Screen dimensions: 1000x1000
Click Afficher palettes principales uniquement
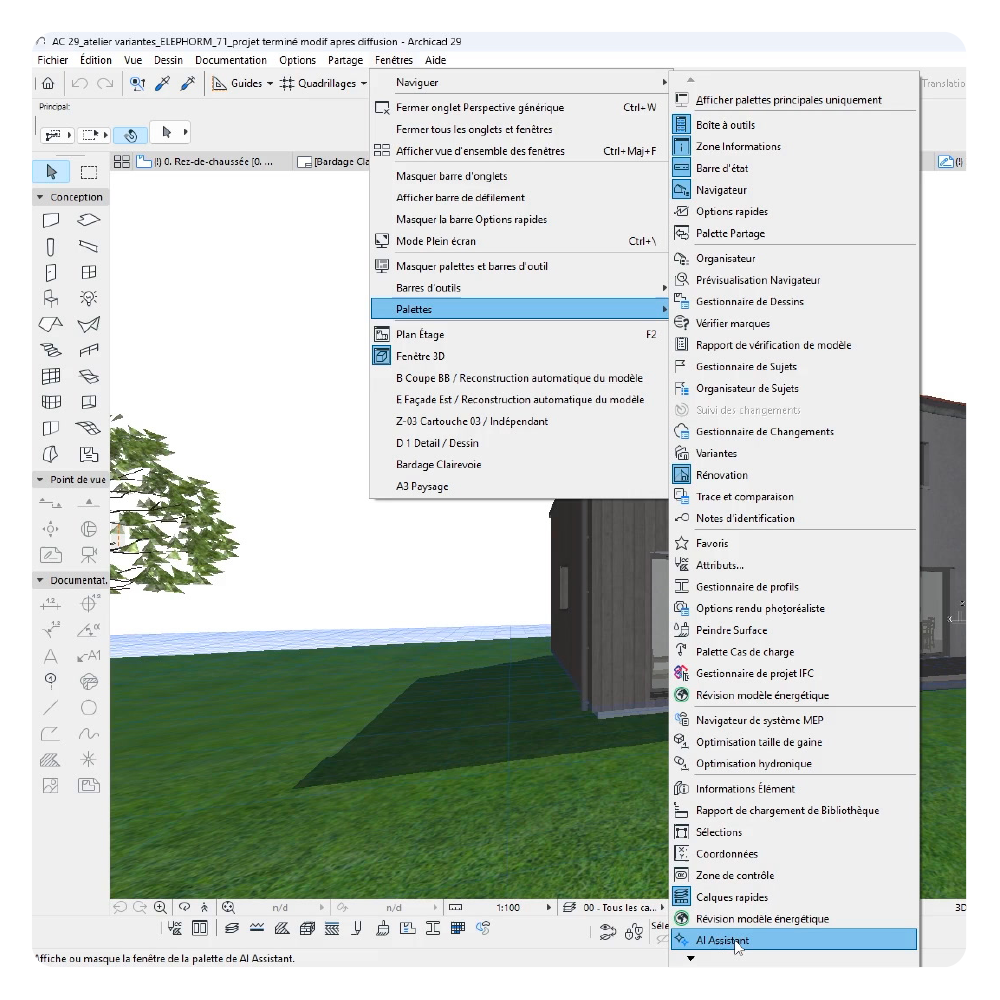(788, 100)
